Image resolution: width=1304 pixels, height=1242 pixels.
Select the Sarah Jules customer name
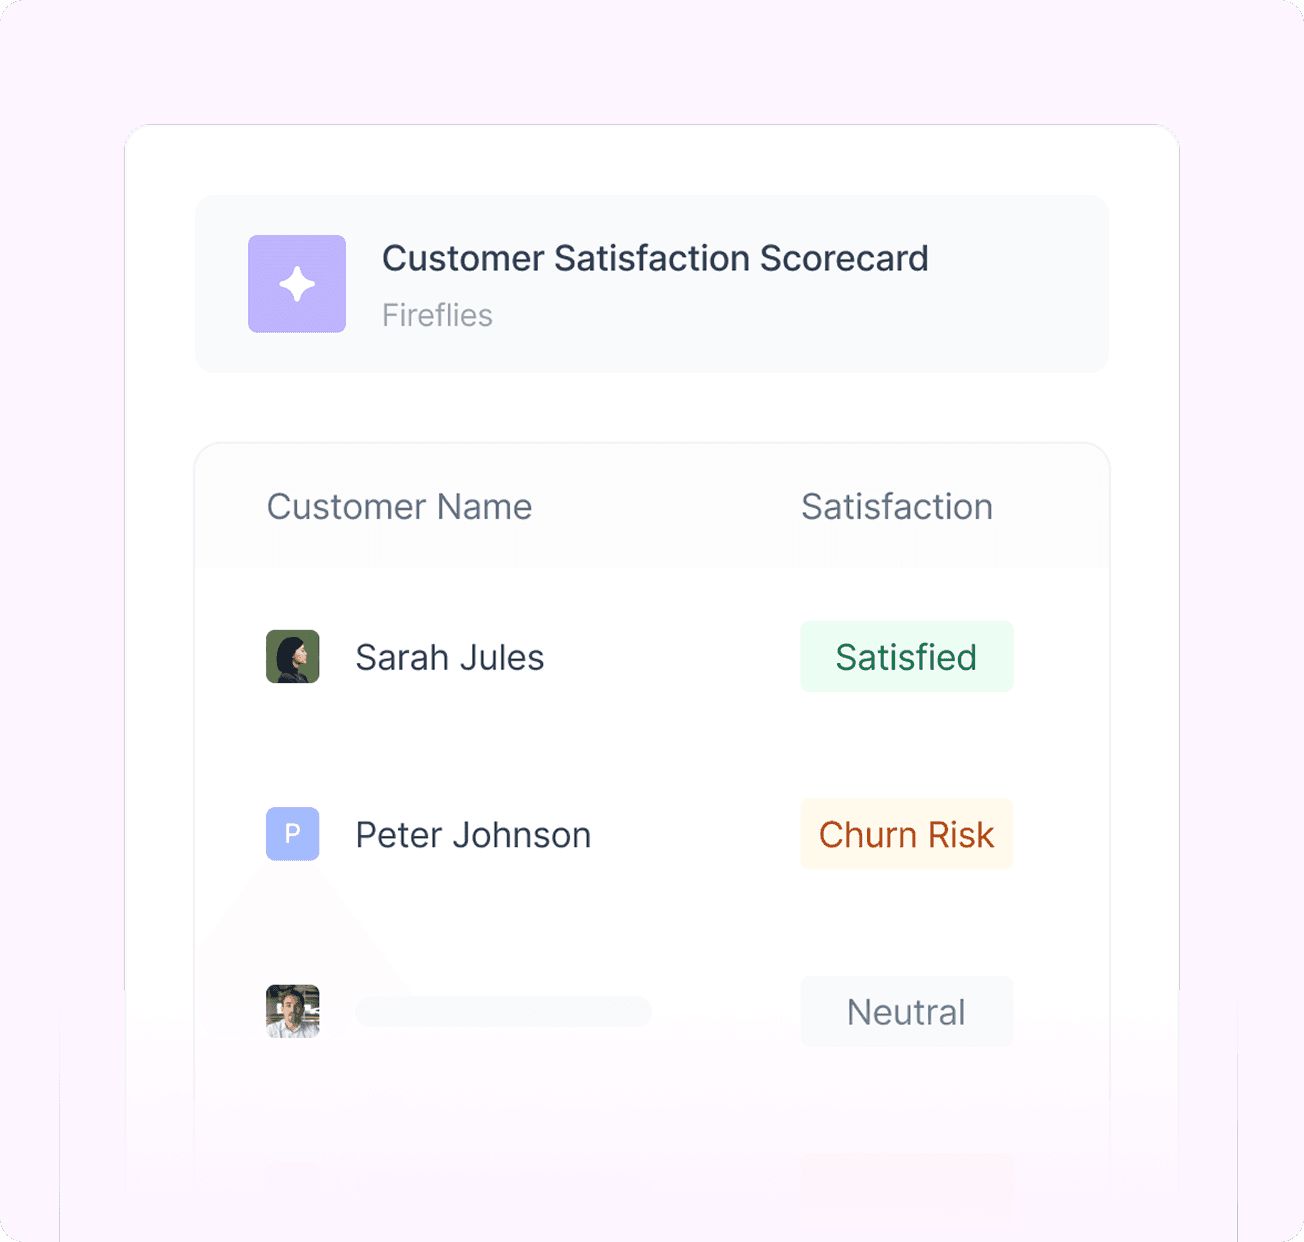click(450, 657)
